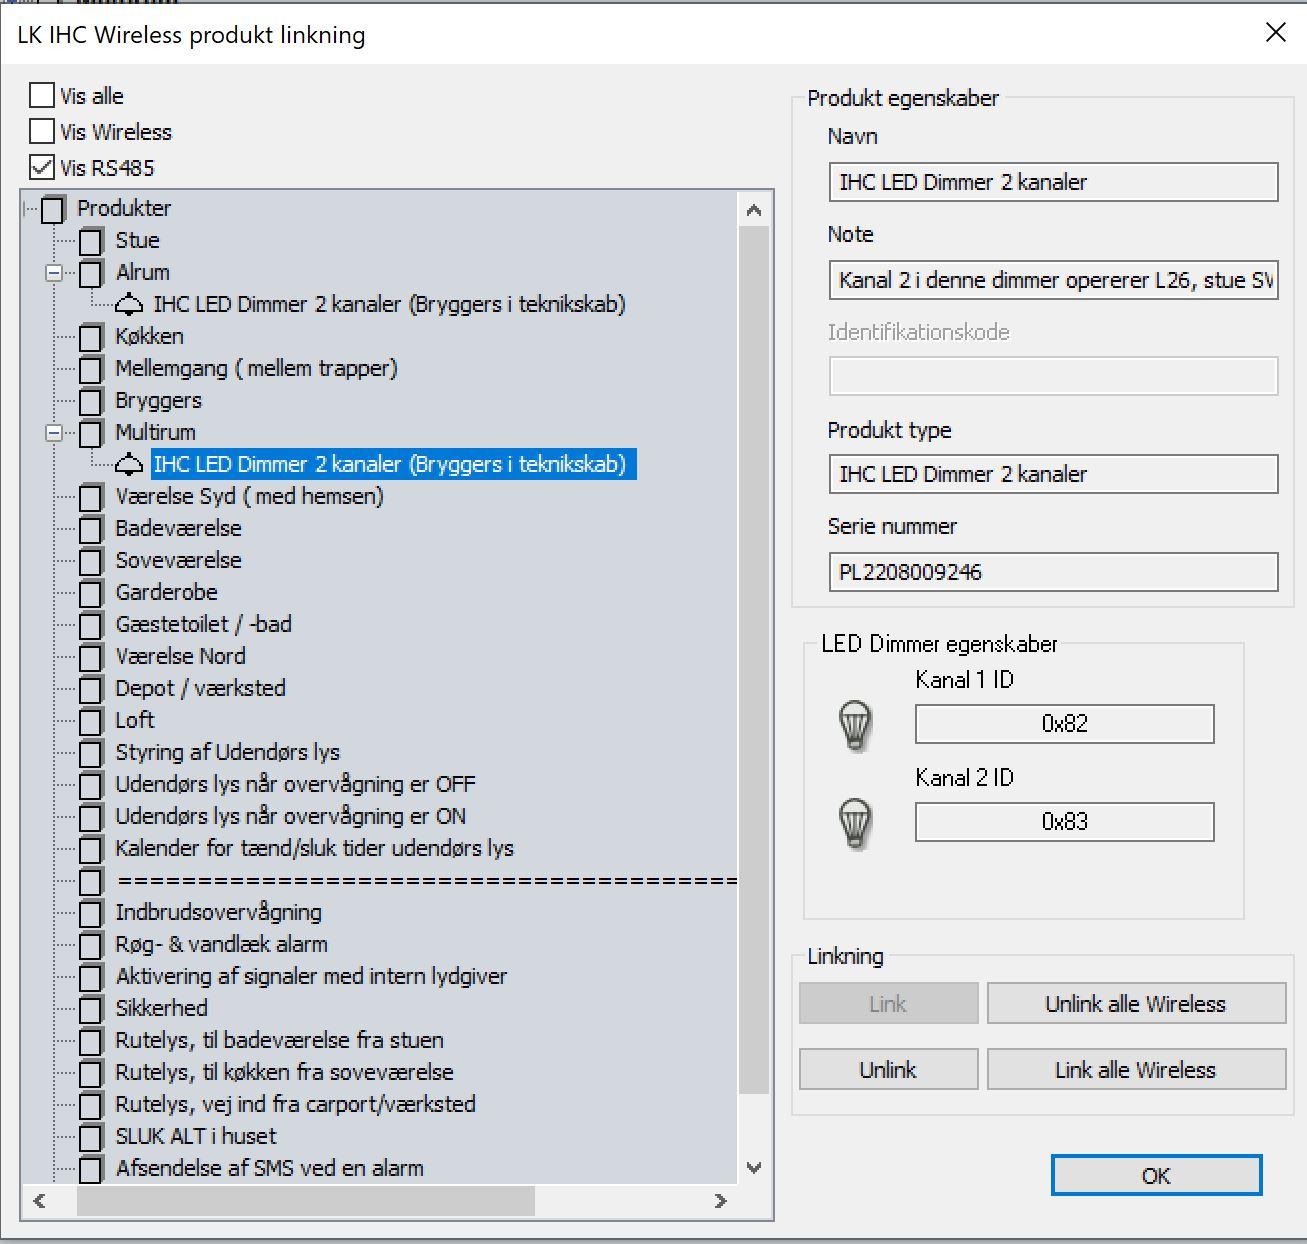1307x1244 pixels.
Task: Select Rutelys, vej ind fra carport/værksted
Action: pyautogui.click(x=295, y=1104)
